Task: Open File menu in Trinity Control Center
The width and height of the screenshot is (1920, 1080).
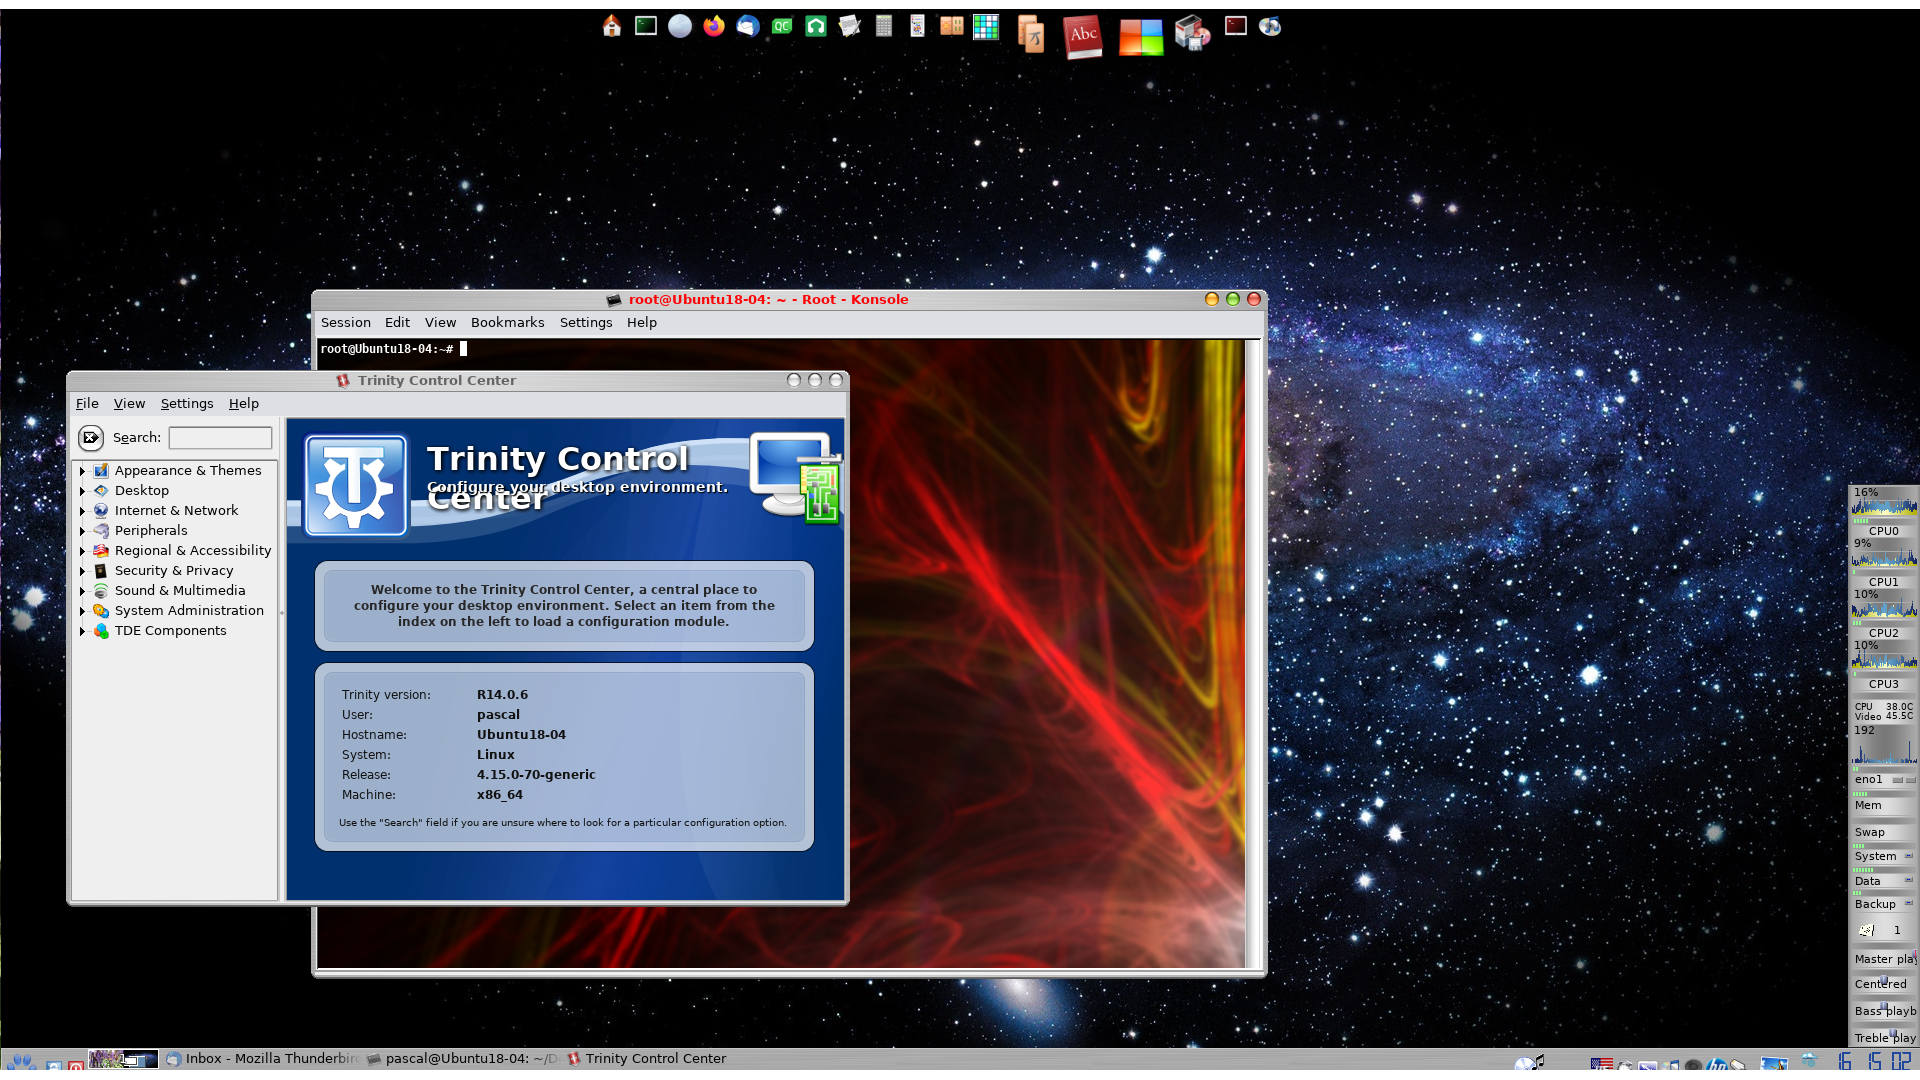Action: click(87, 403)
